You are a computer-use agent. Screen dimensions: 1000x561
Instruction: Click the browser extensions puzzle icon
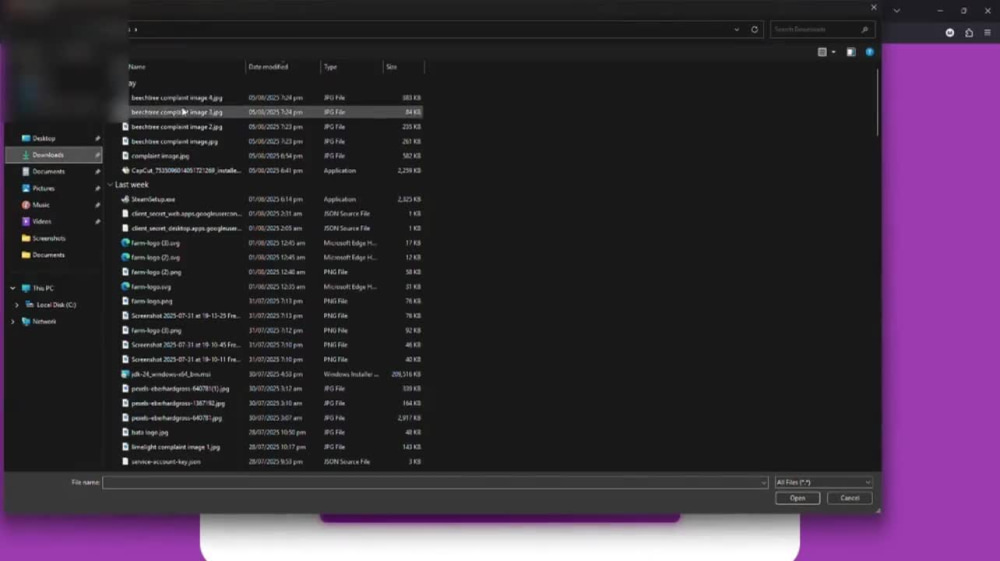969,33
